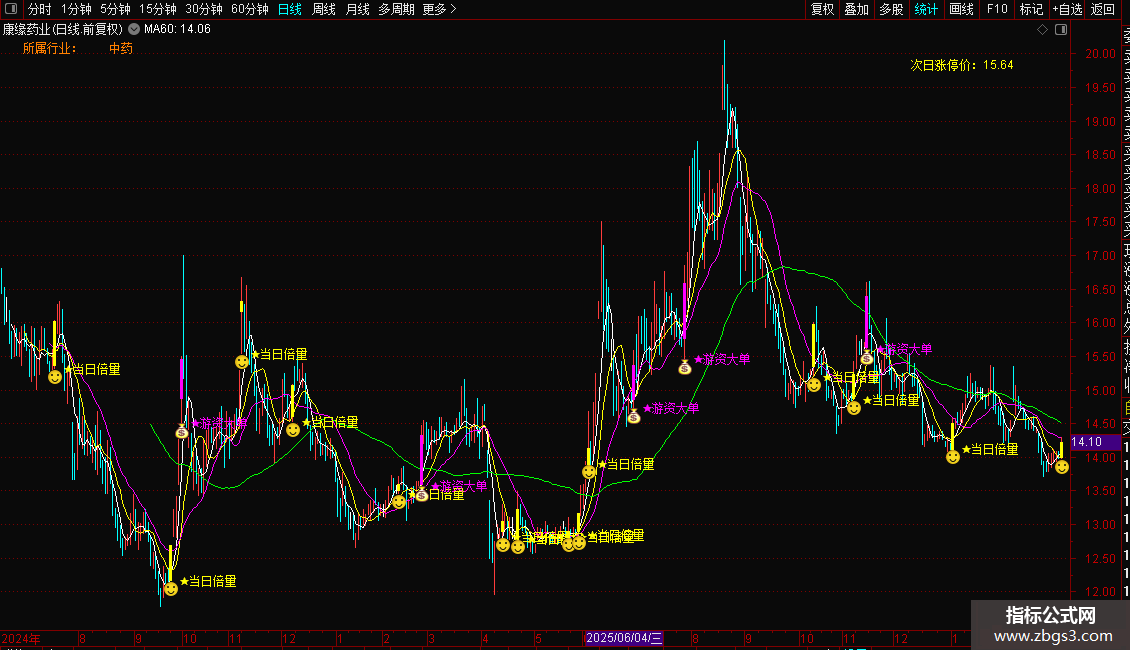
Task: Expand 更多 timeframe options
Action: click(x=440, y=9)
